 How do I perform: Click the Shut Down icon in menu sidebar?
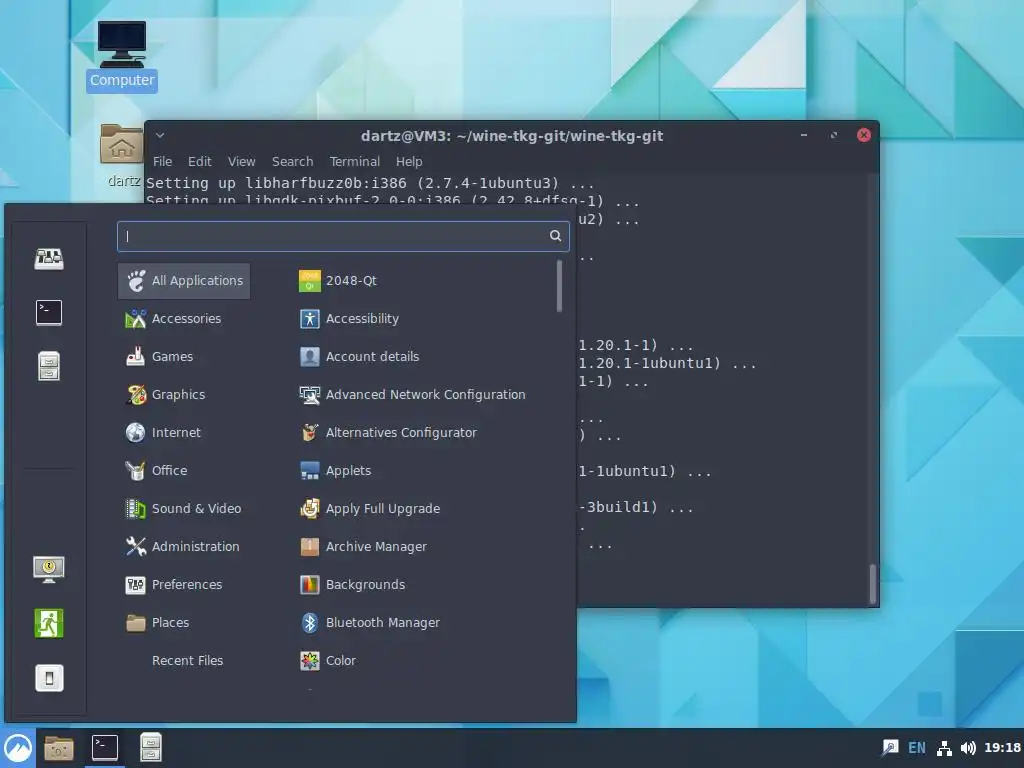tap(49, 678)
